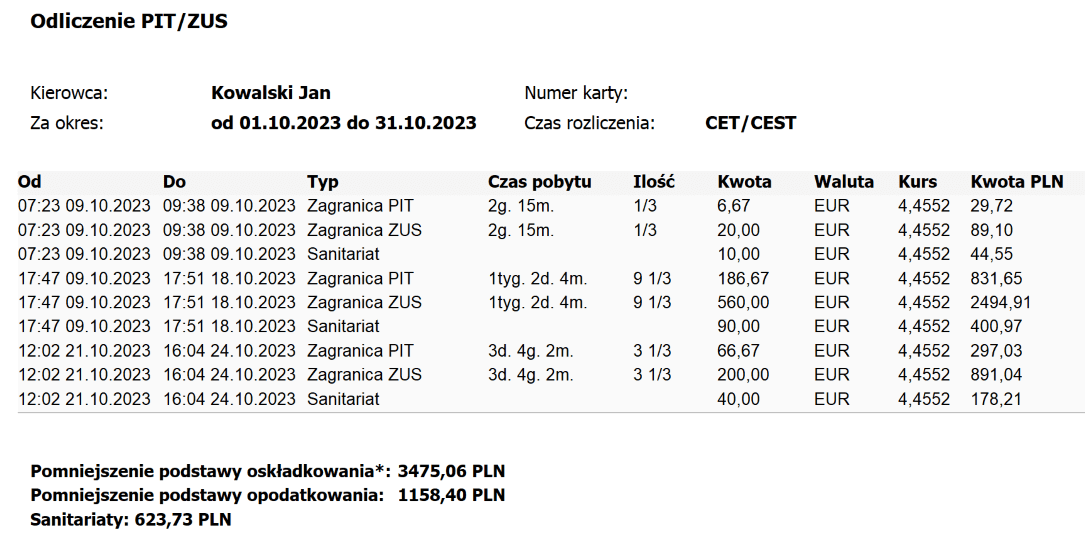Click the "Kwota PLN" column header
Image resolution: width=1085 pixels, height=544 pixels.
(x=1017, y=182)
